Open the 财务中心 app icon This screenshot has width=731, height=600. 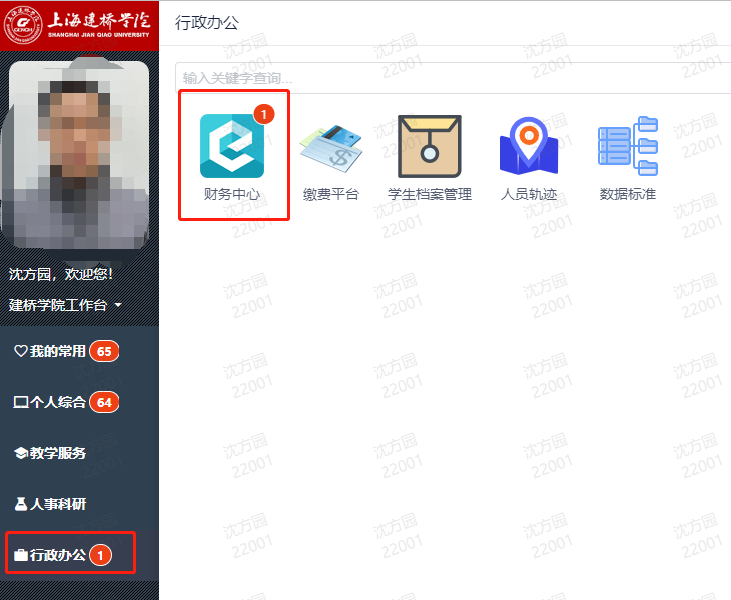232,146
